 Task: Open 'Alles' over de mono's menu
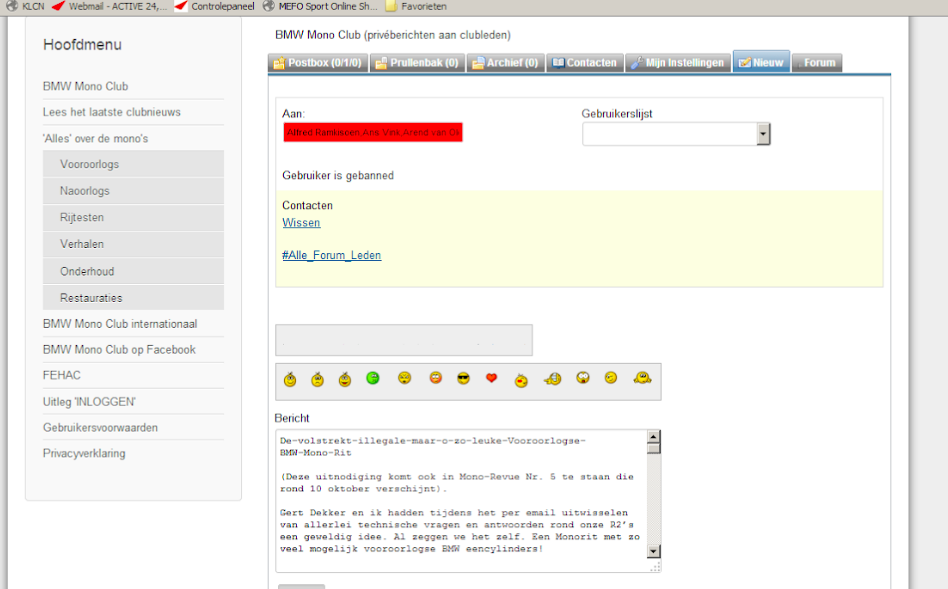tap(96, 138)
